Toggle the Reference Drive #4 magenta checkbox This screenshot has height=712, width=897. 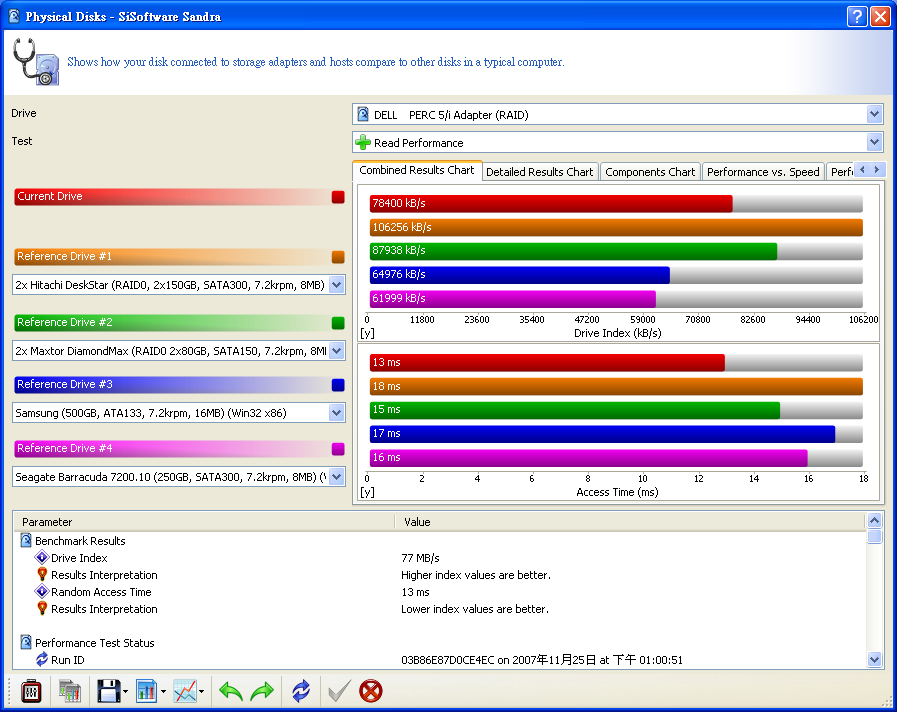tap(338, 449)
